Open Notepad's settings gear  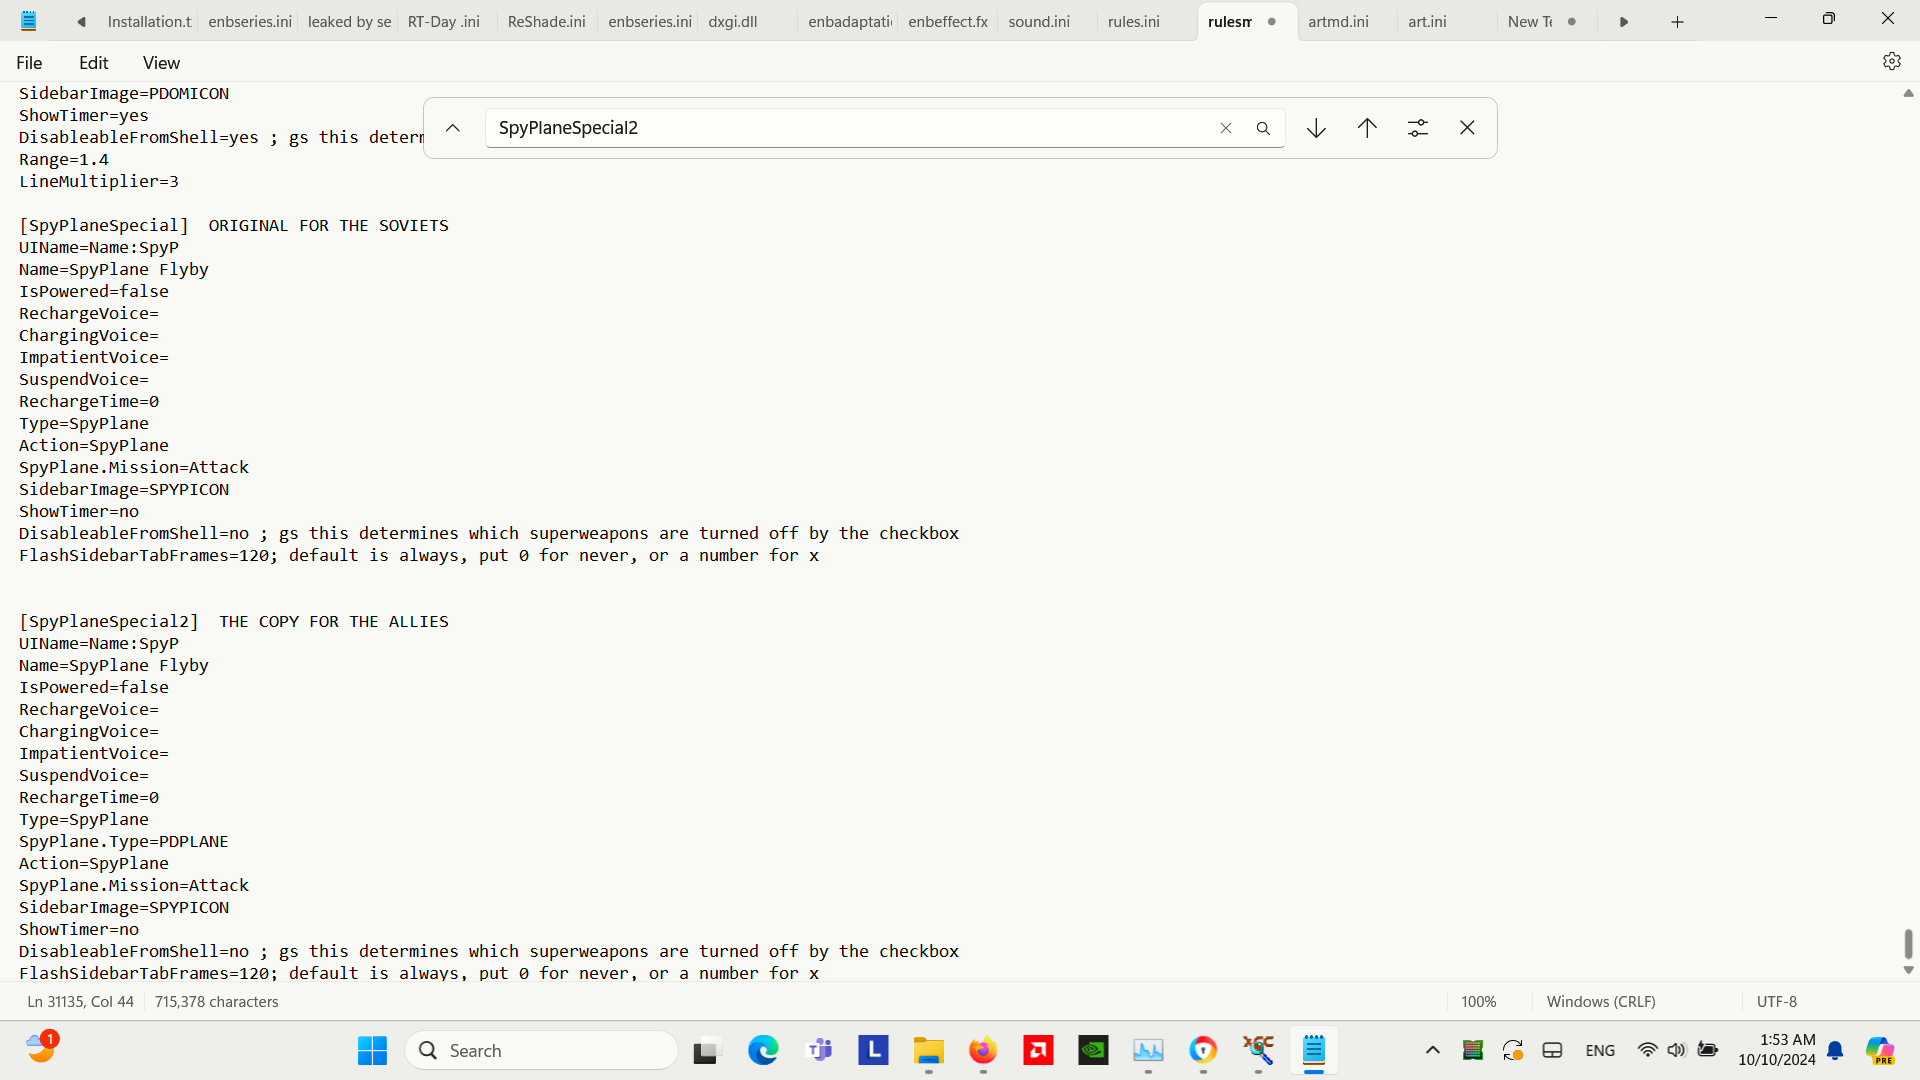point(1892,61)
